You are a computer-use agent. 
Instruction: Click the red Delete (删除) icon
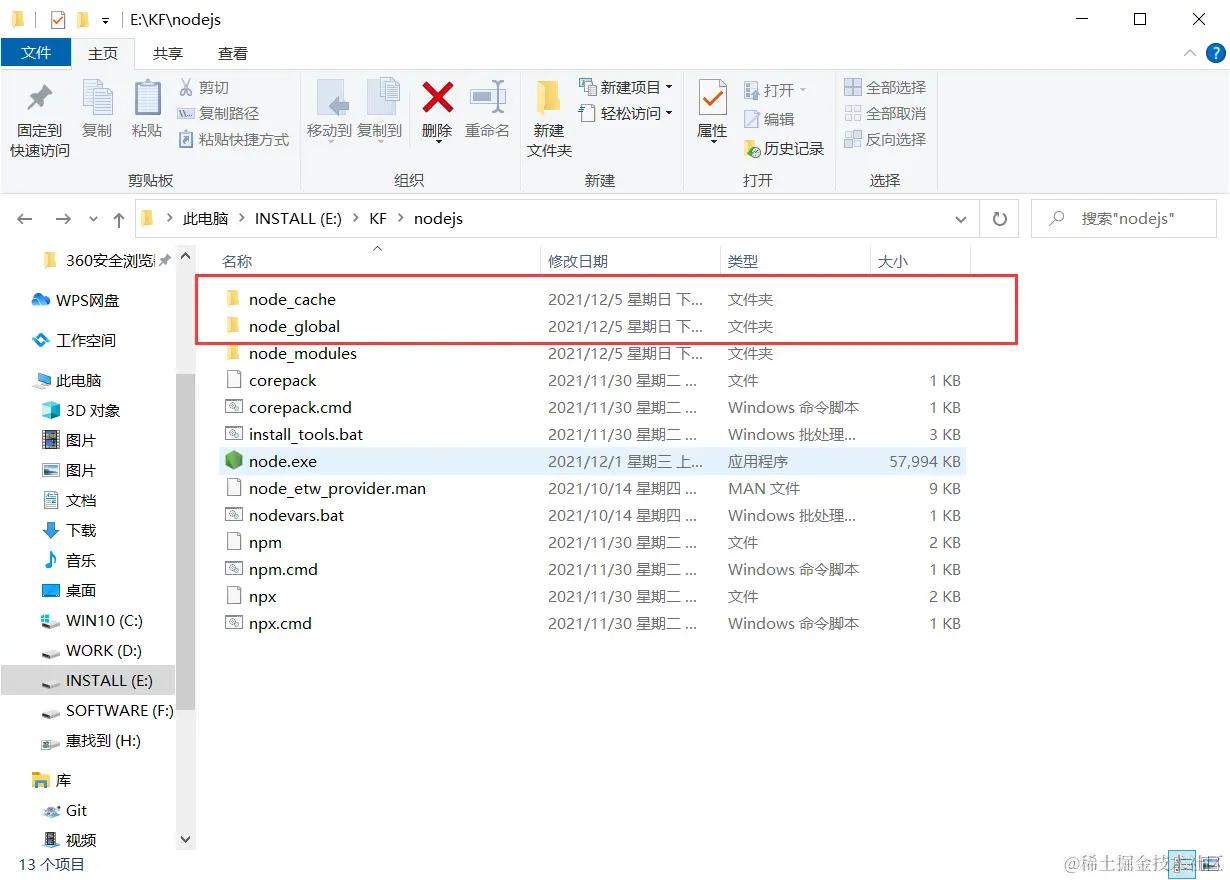(437, 98)
